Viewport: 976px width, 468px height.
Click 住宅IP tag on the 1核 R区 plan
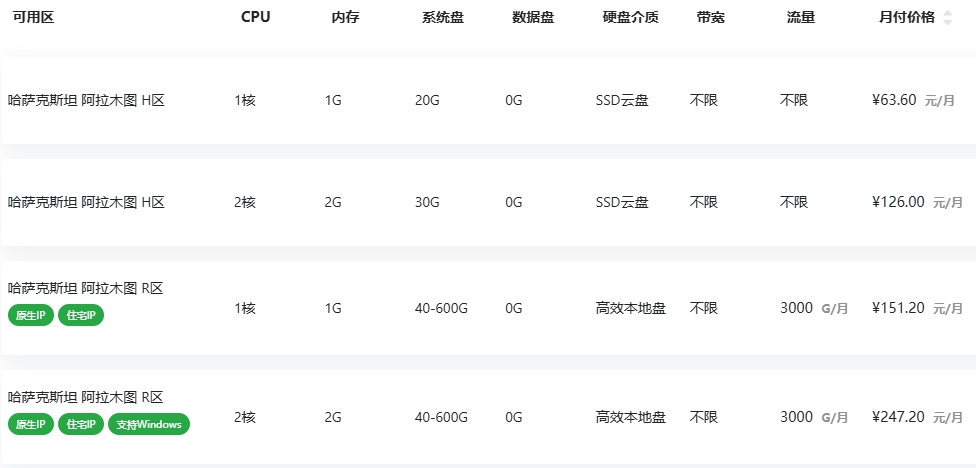[81, 316]
